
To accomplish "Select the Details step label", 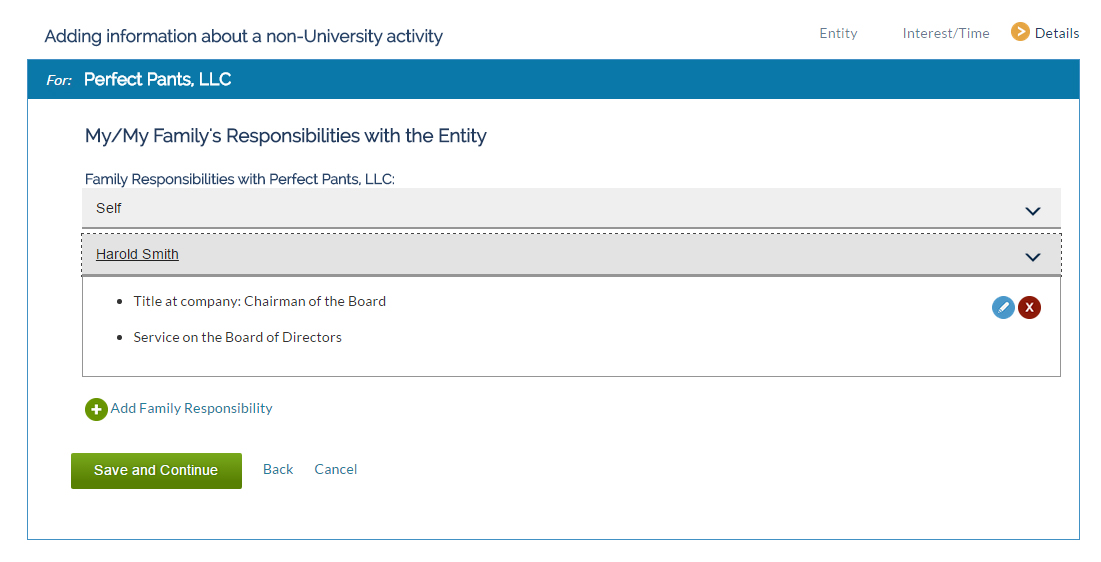I will point(1057,33).
